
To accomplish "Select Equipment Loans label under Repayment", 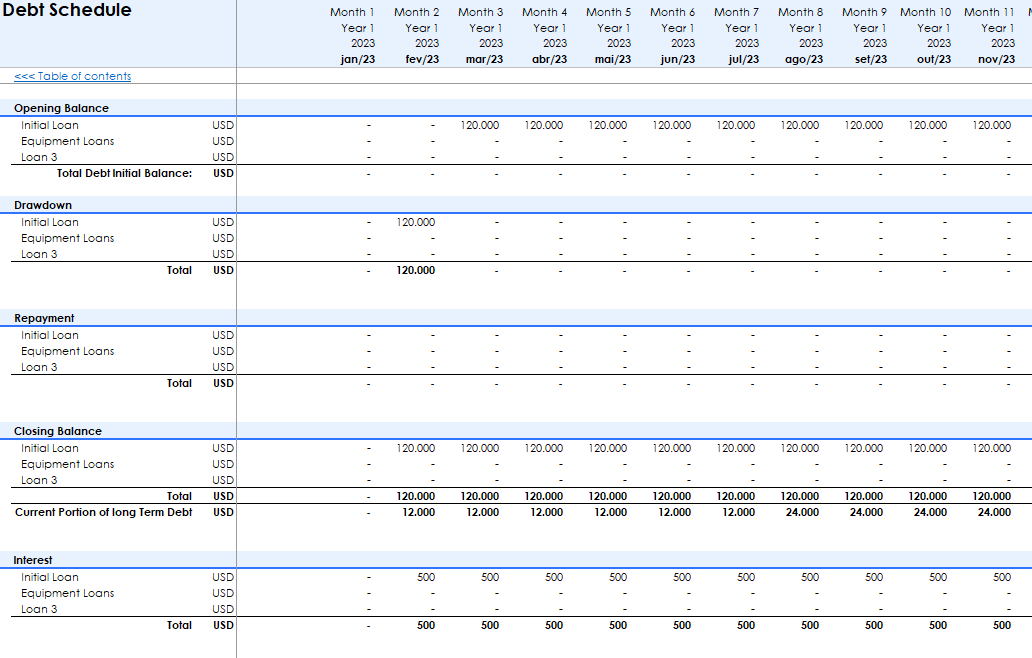I will [67, 351].
